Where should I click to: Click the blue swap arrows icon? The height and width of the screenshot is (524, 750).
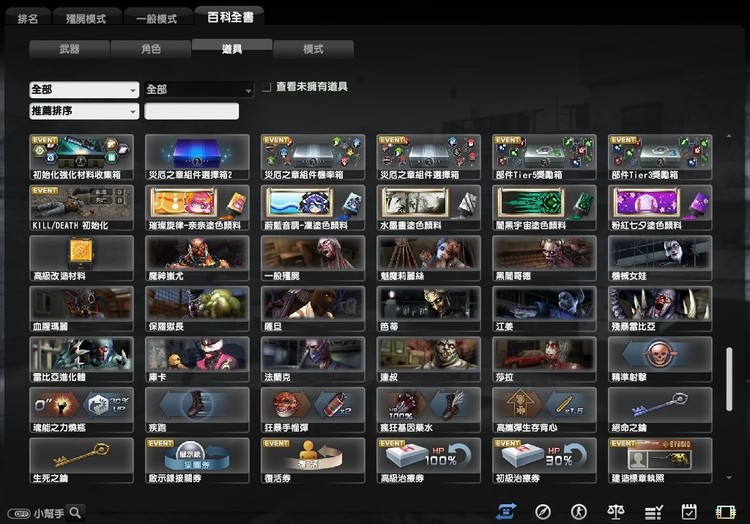[x=506, y=511]
